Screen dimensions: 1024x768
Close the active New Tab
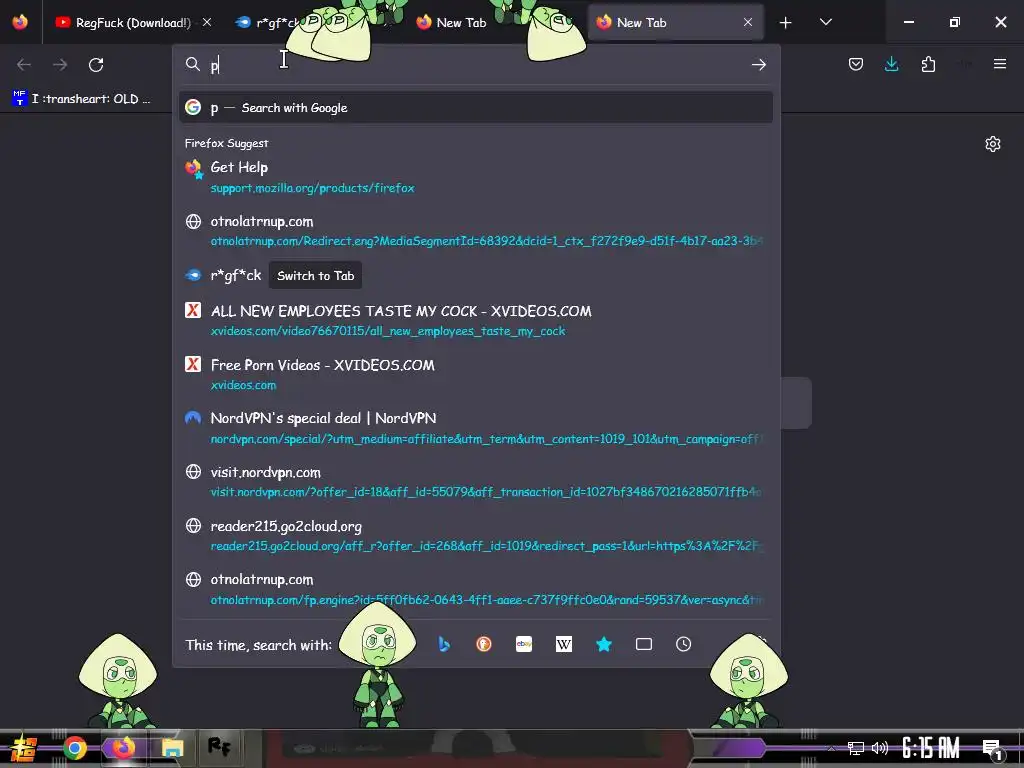coord(748,22)
